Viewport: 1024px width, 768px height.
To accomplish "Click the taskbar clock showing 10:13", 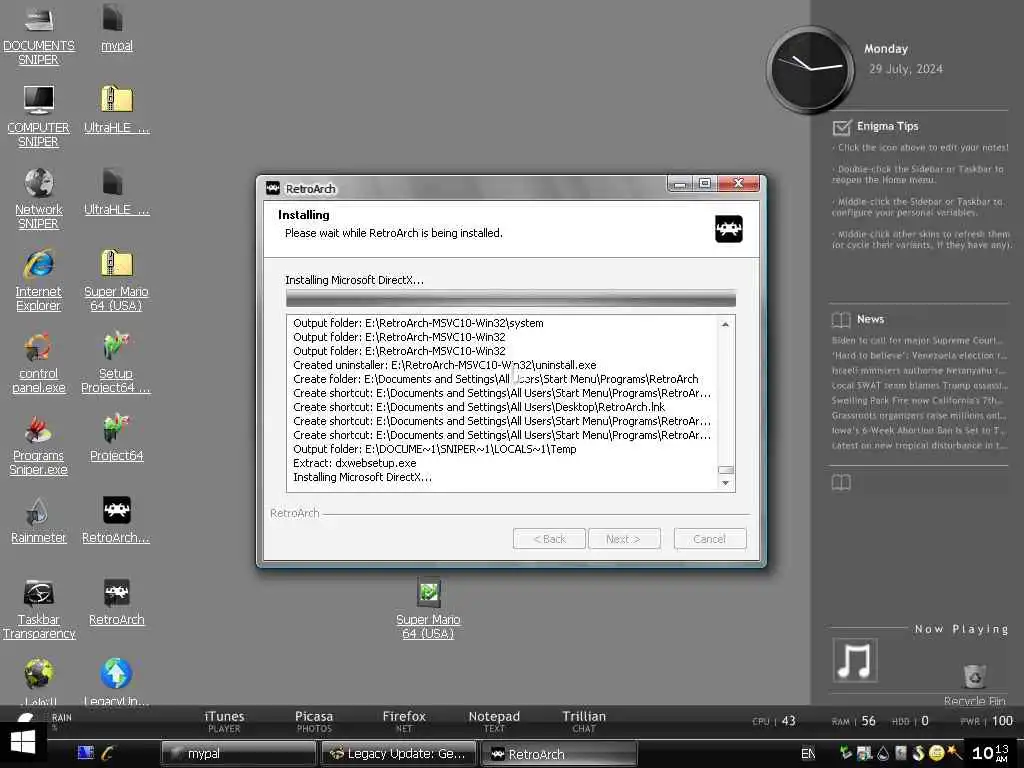I will 990,753.
